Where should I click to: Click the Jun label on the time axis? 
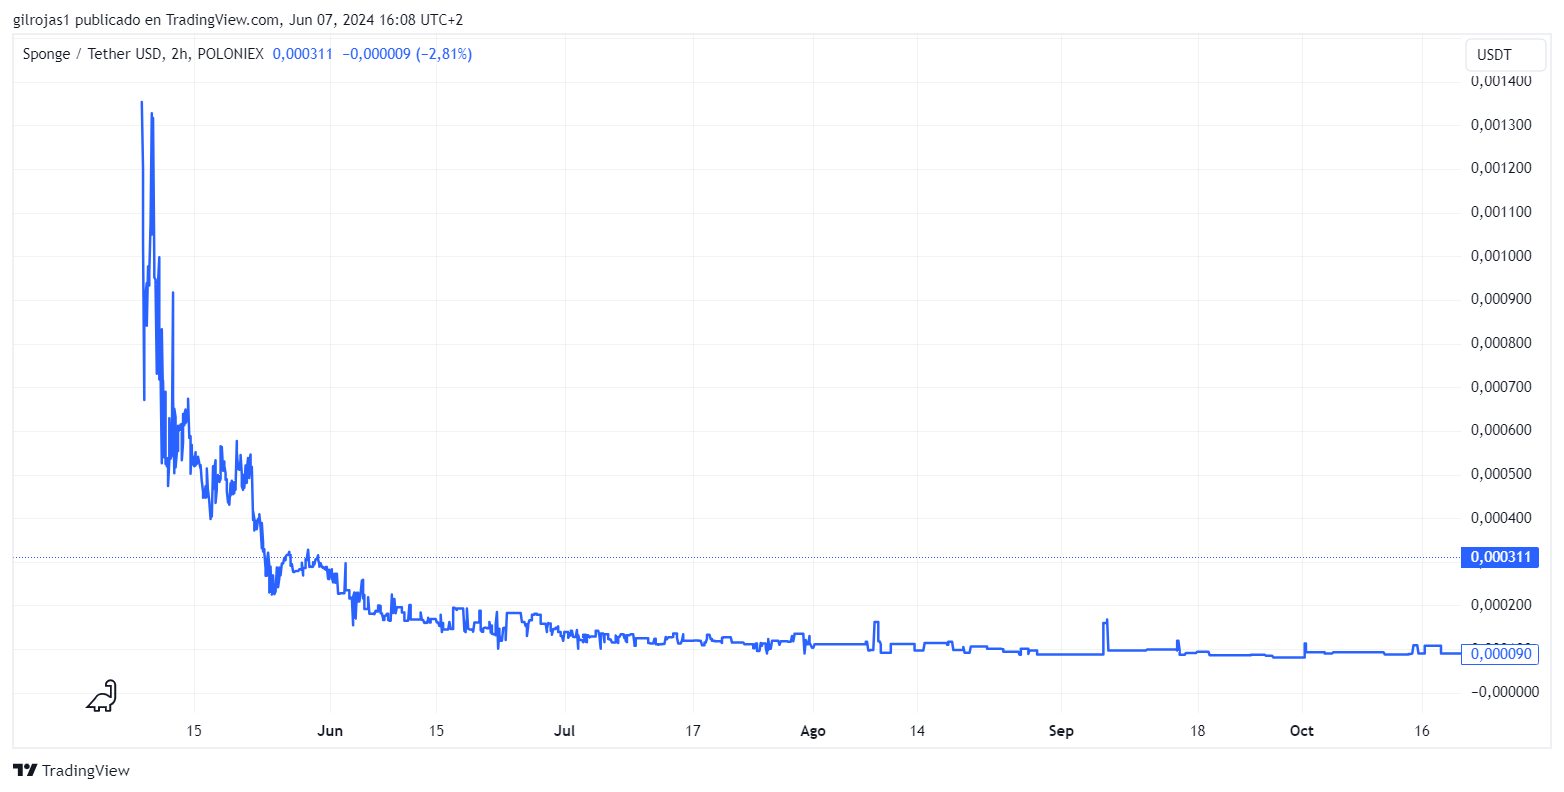[330, 731]
